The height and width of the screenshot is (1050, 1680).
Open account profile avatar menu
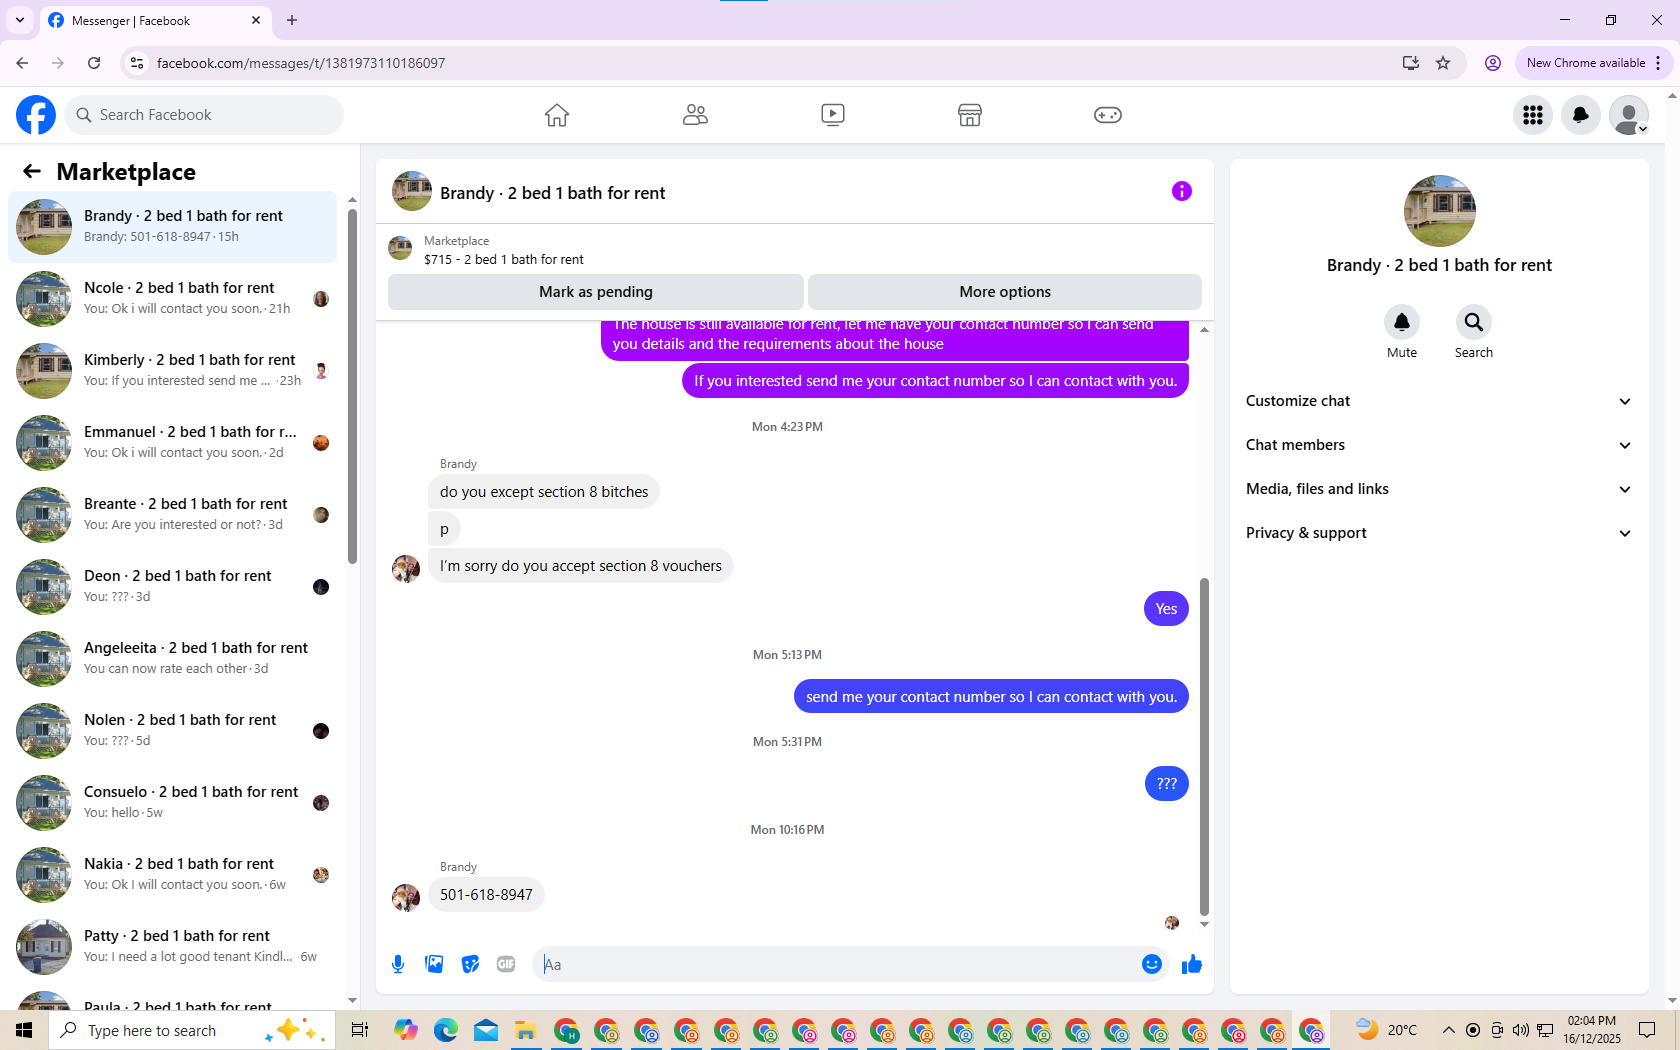click(x=1629, y=115)
